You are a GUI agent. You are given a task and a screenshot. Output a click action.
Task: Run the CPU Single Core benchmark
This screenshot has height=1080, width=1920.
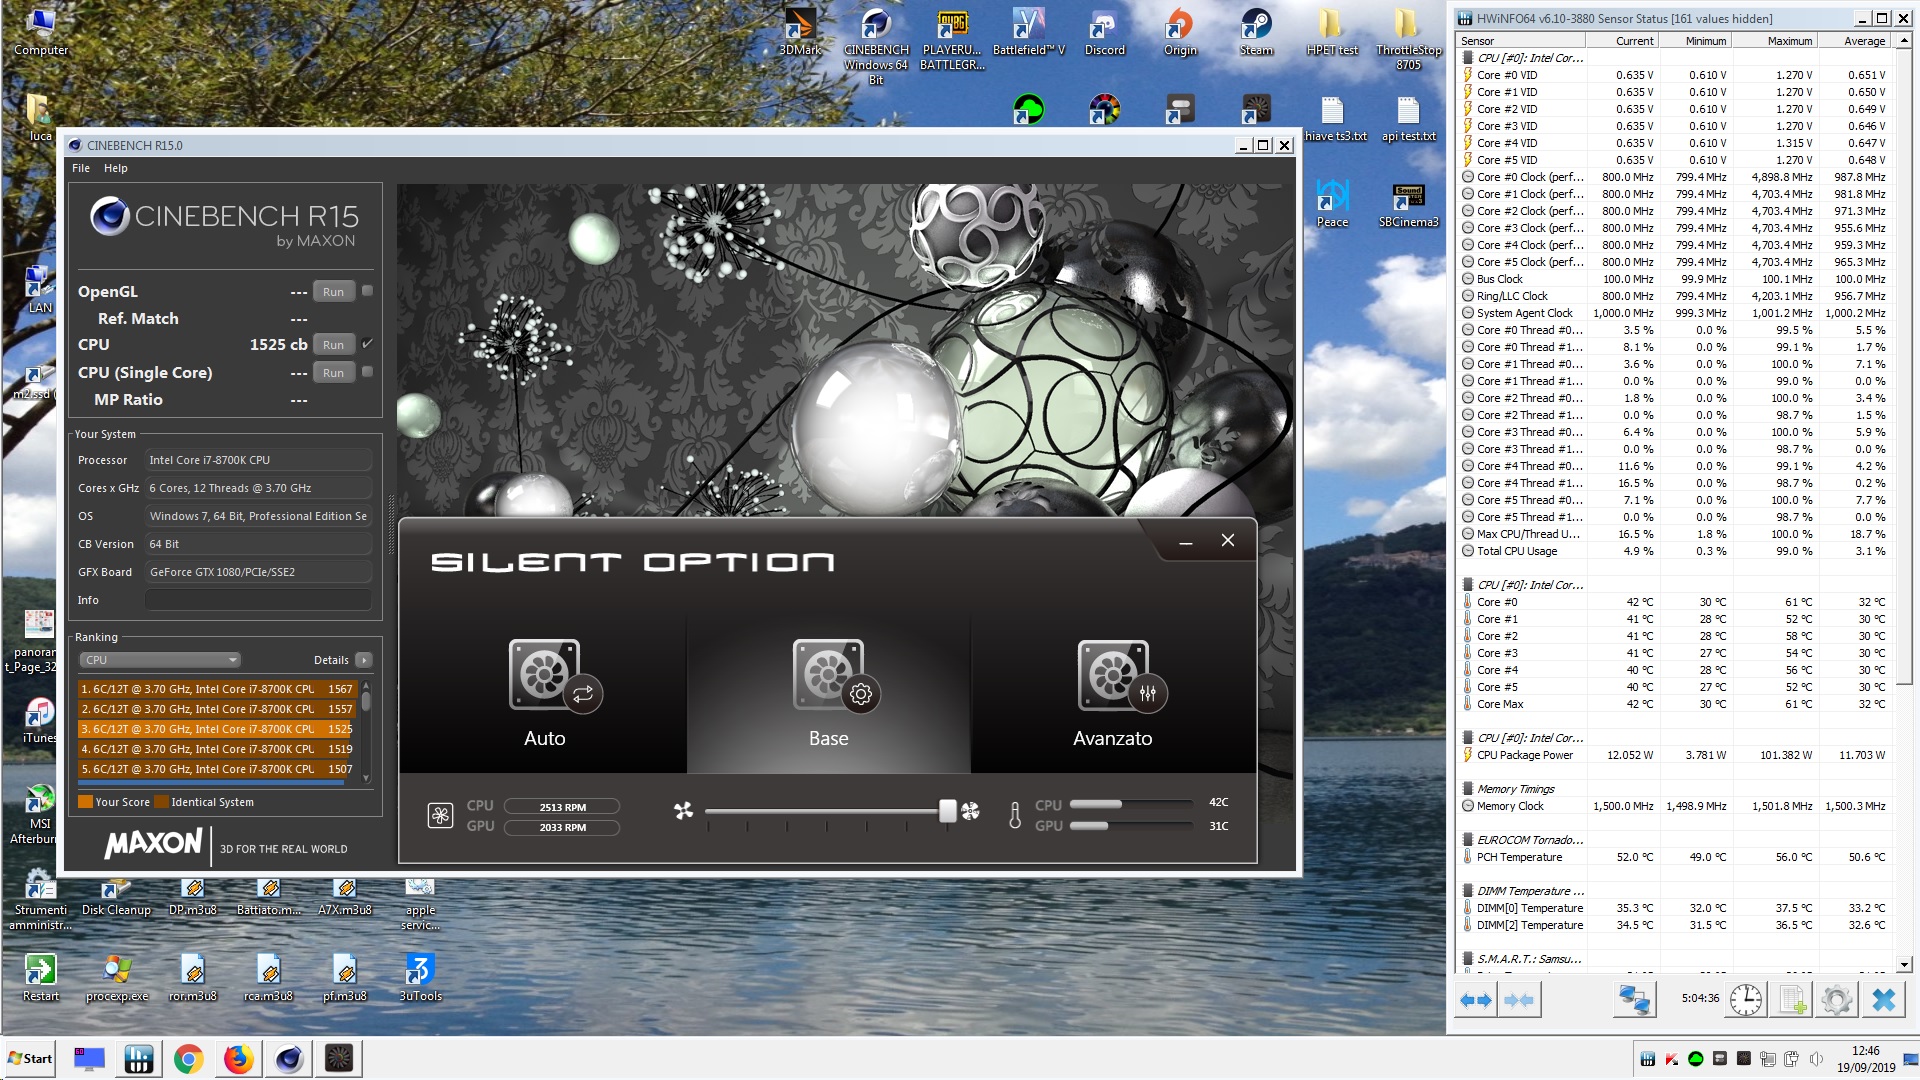click(x=334, y=373)
